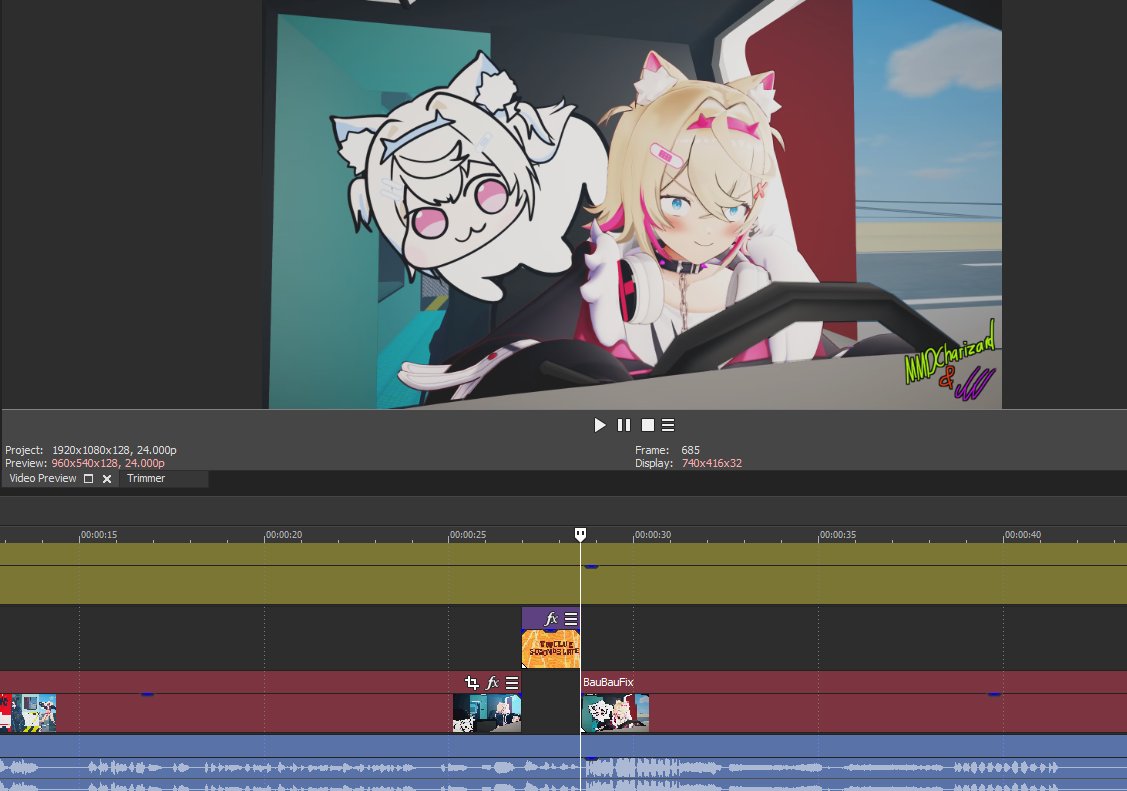Open the preview transport hamburger menu
The height and width of the screenshot is (791, 1127).
pos(668,425)
